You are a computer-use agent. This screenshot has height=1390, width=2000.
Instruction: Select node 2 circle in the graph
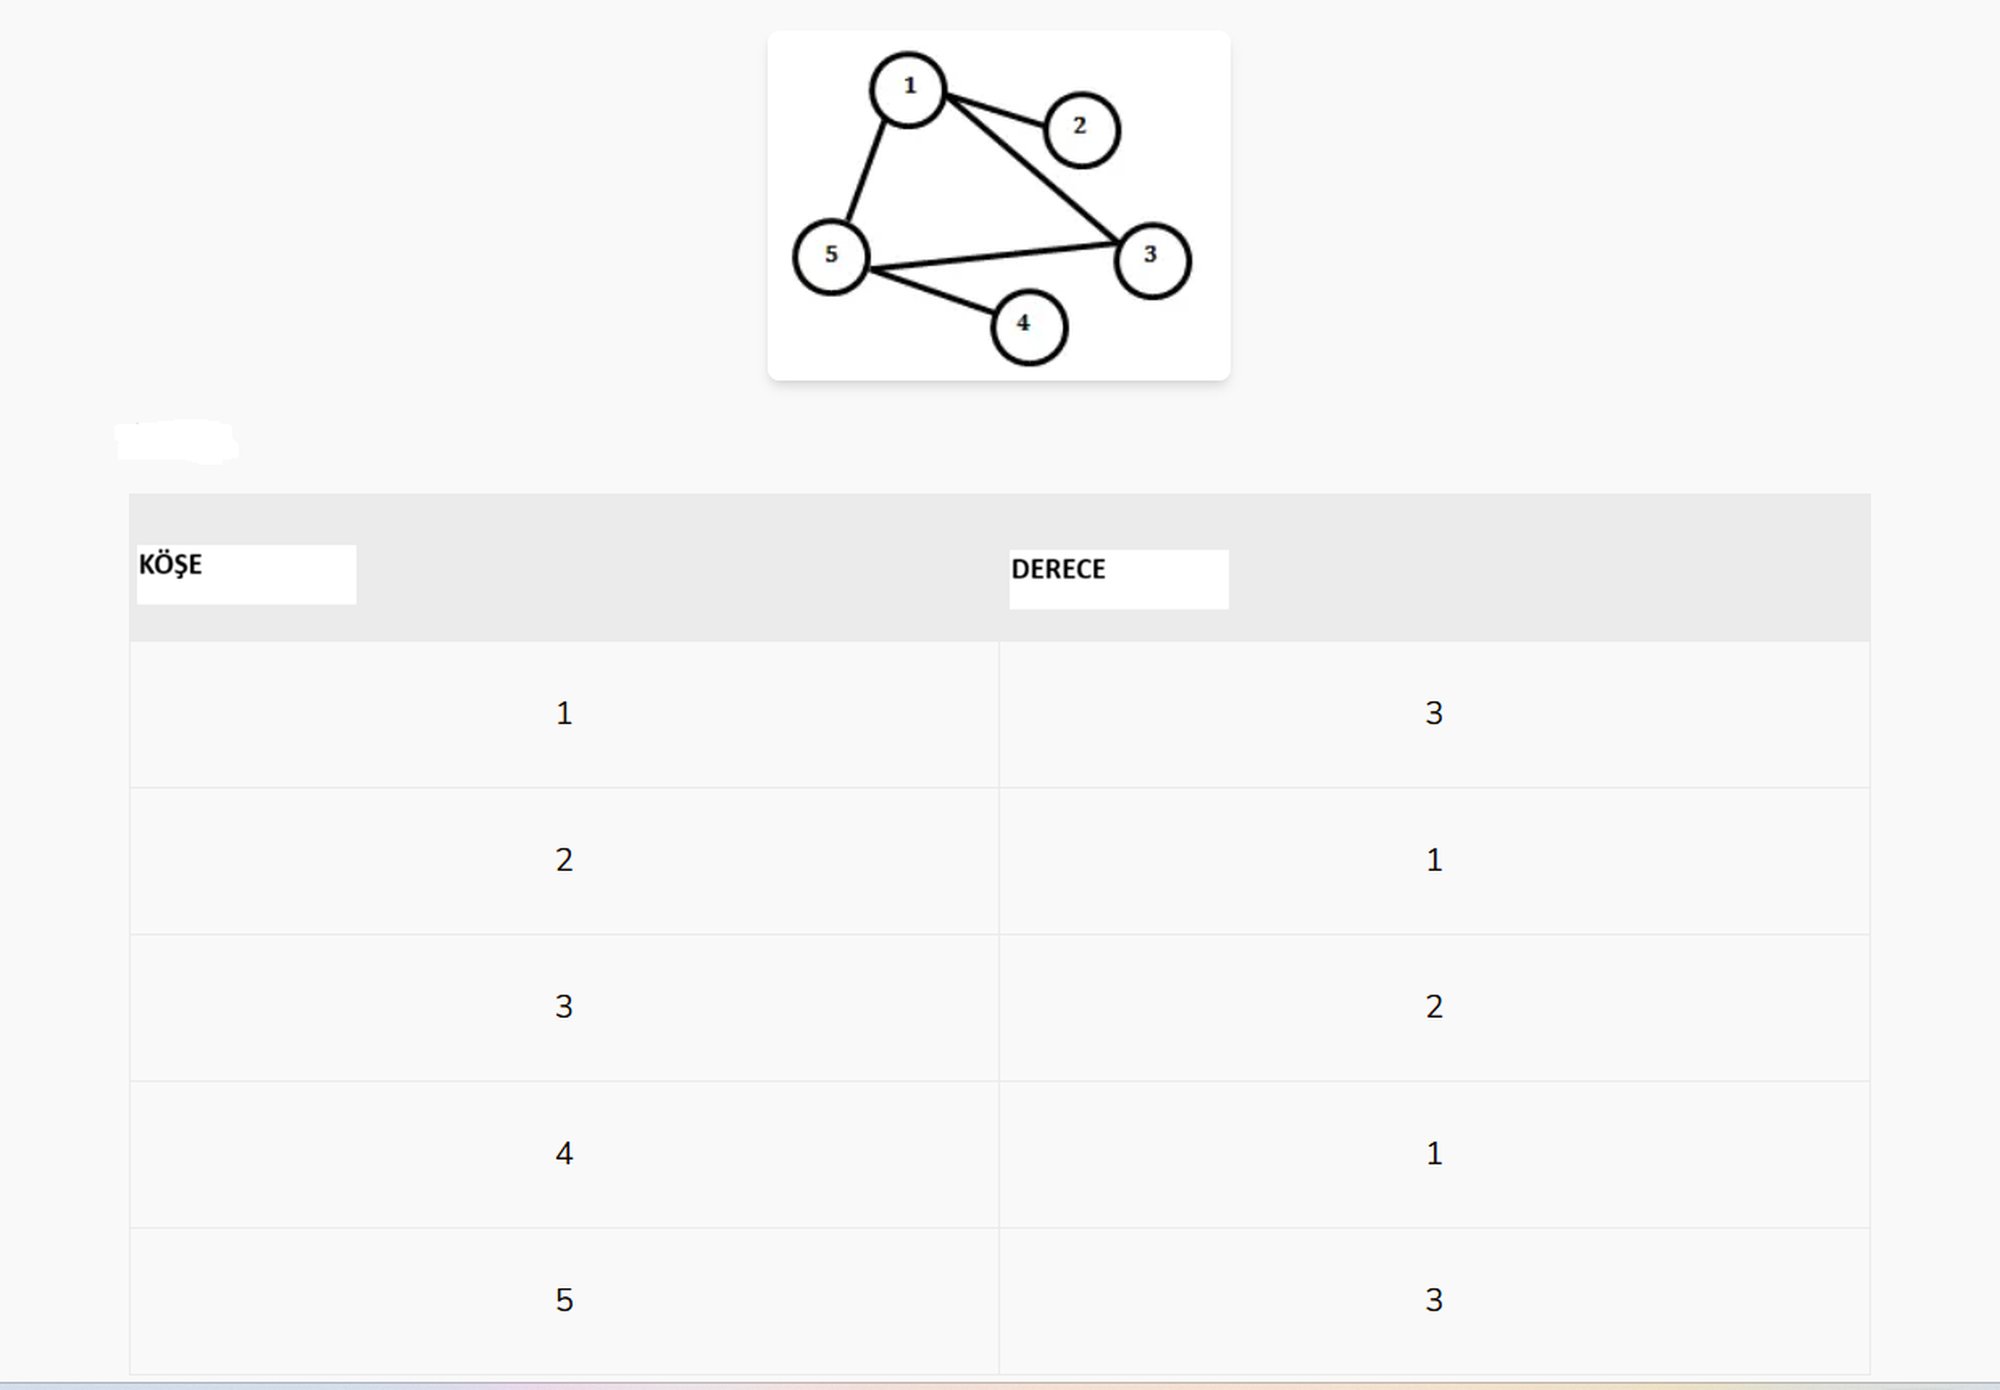1081,130
